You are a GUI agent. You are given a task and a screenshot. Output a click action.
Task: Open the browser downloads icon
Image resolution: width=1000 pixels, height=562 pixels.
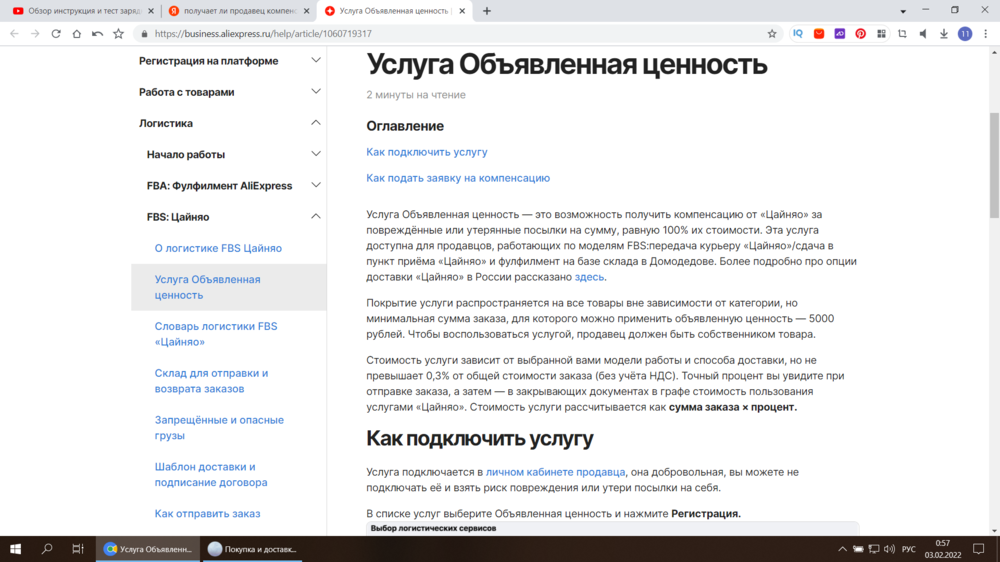point(944,33)
